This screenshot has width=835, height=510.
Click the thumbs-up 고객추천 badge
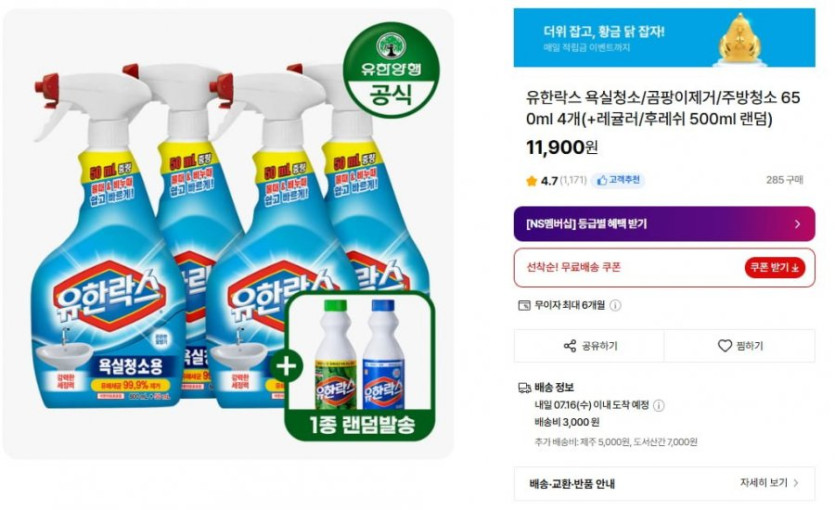click(x=618, y=180)
